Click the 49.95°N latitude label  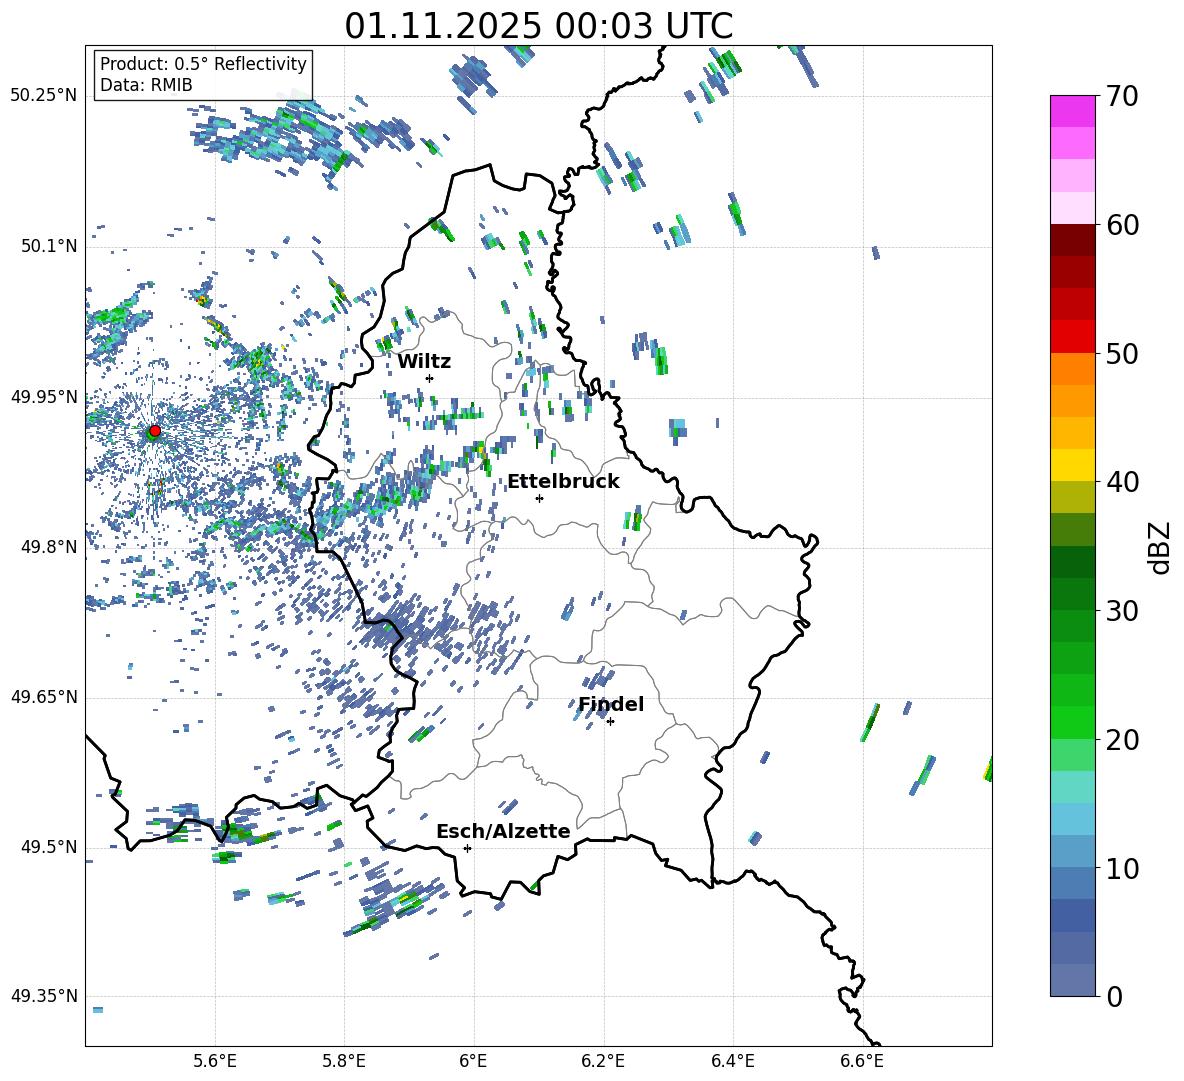click(x=44, y=396)
